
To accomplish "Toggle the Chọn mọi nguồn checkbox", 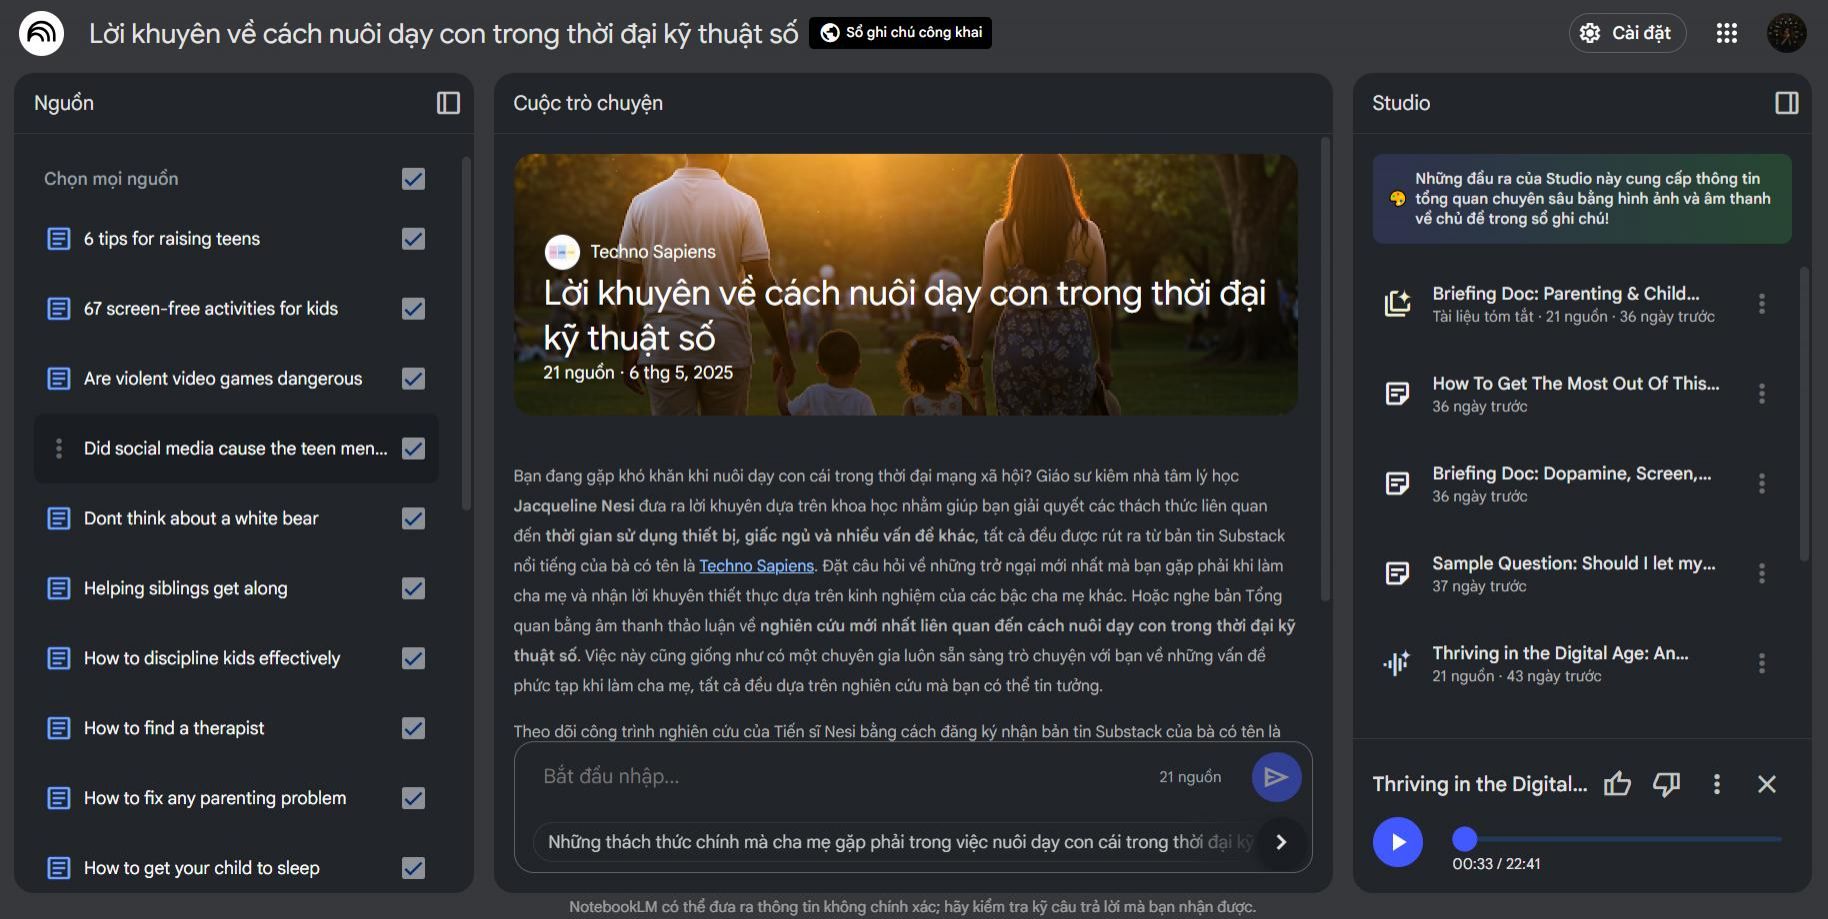I will coord(413,179).
